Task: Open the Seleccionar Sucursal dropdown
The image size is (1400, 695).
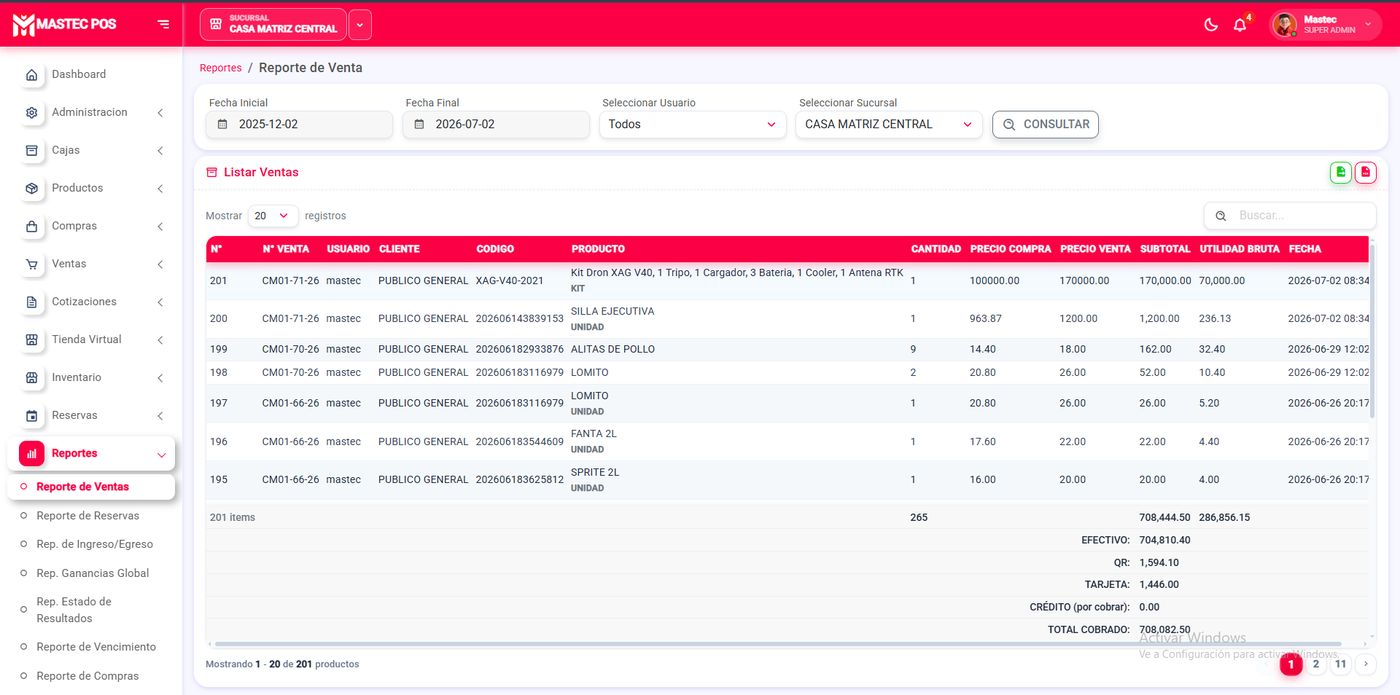Action: (x=889, y=124)
